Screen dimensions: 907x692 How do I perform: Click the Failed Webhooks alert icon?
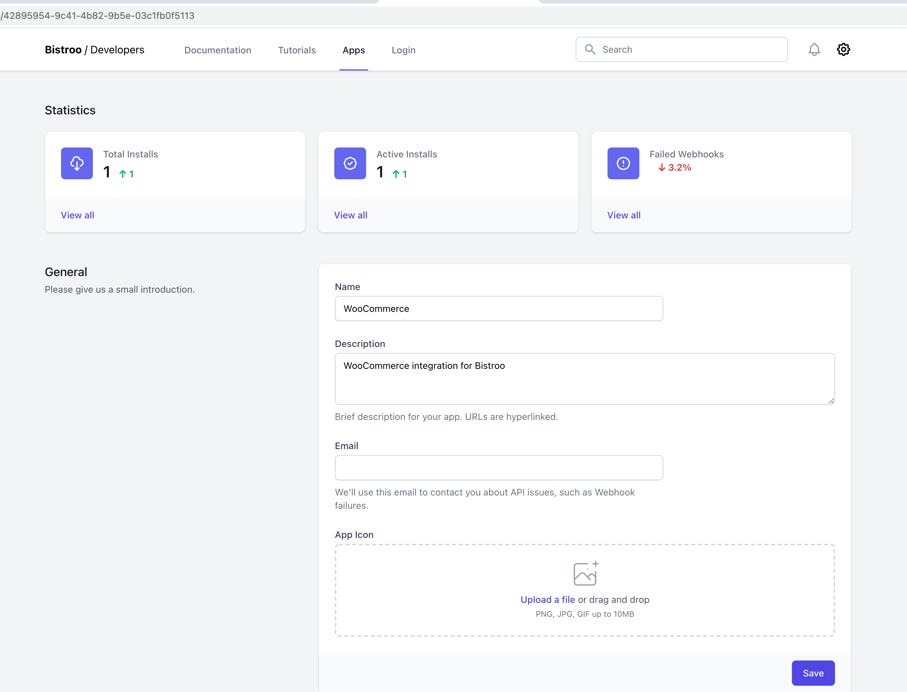(623, 163)
